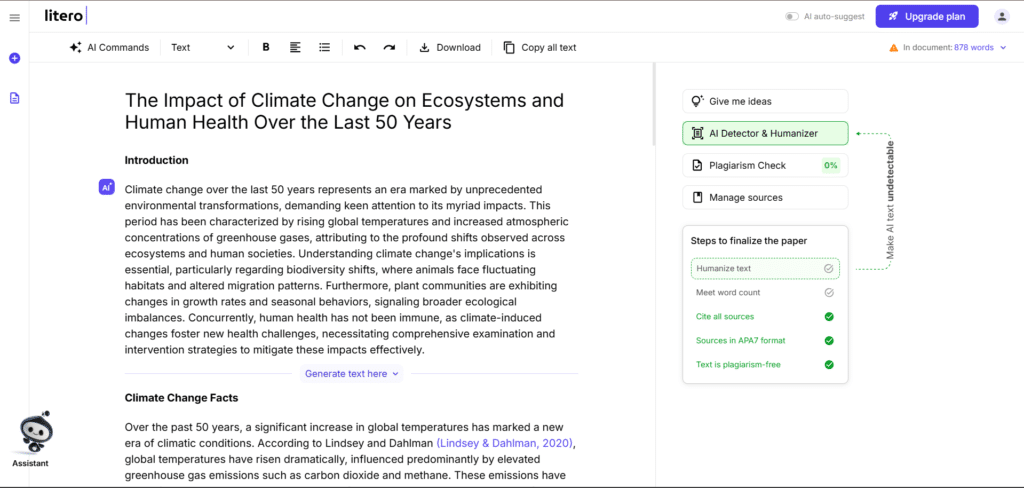The width and height of the screenshot is (1024, 488).
Task: Click the bulleted list icon
Action: pyautogui.click(x=324, y=47)
